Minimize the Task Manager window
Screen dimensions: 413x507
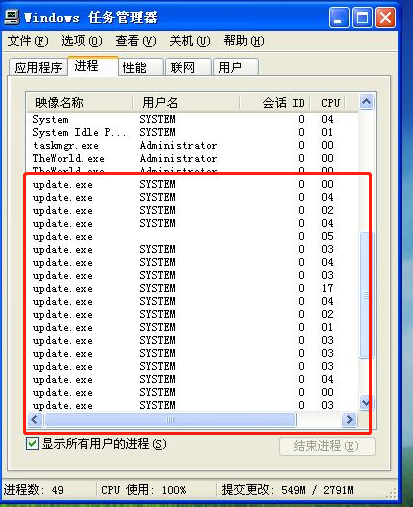339,17
